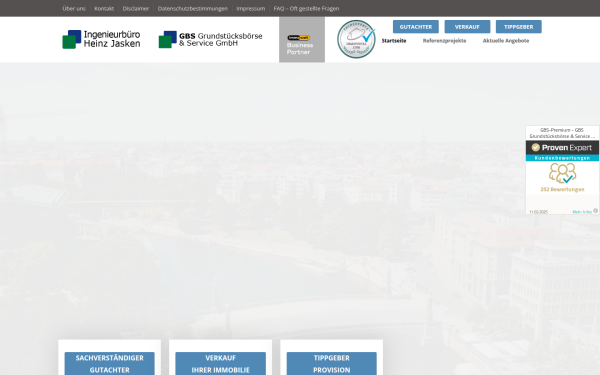The height and width of the screenshot is (375, 600).
Task: Open the Aktuelle Angebote menu item
Action: click(x=506, y=41)
